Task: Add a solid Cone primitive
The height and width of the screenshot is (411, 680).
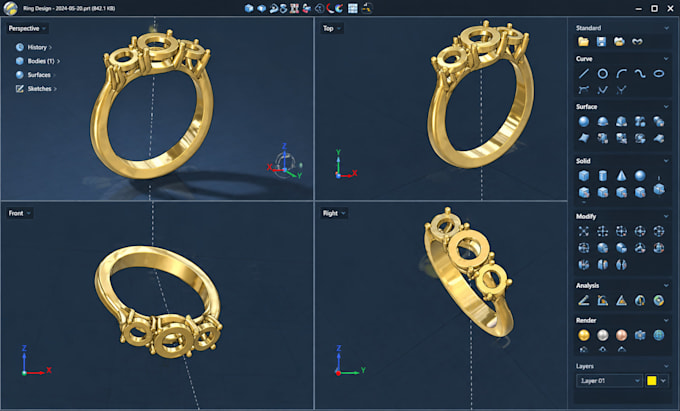Action: [x=621, y=176]
